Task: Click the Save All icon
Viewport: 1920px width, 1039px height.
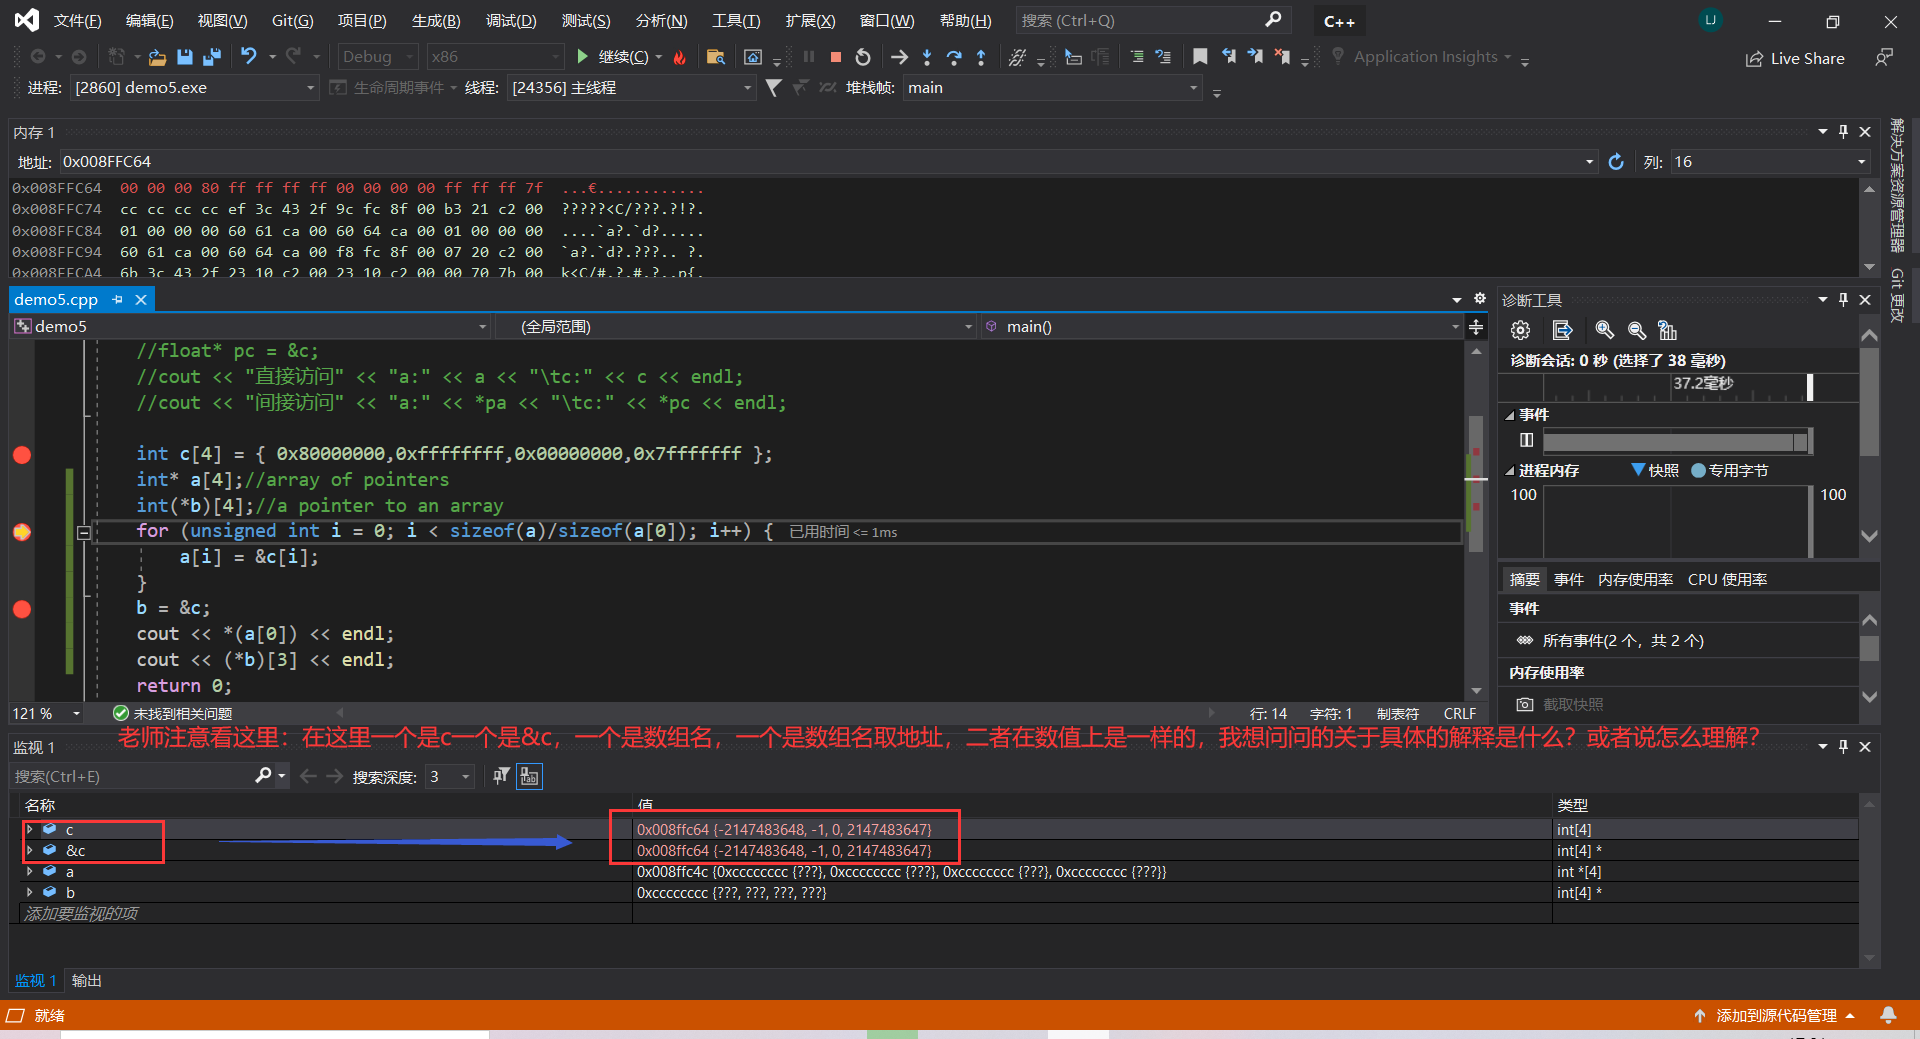Action: 212,57
